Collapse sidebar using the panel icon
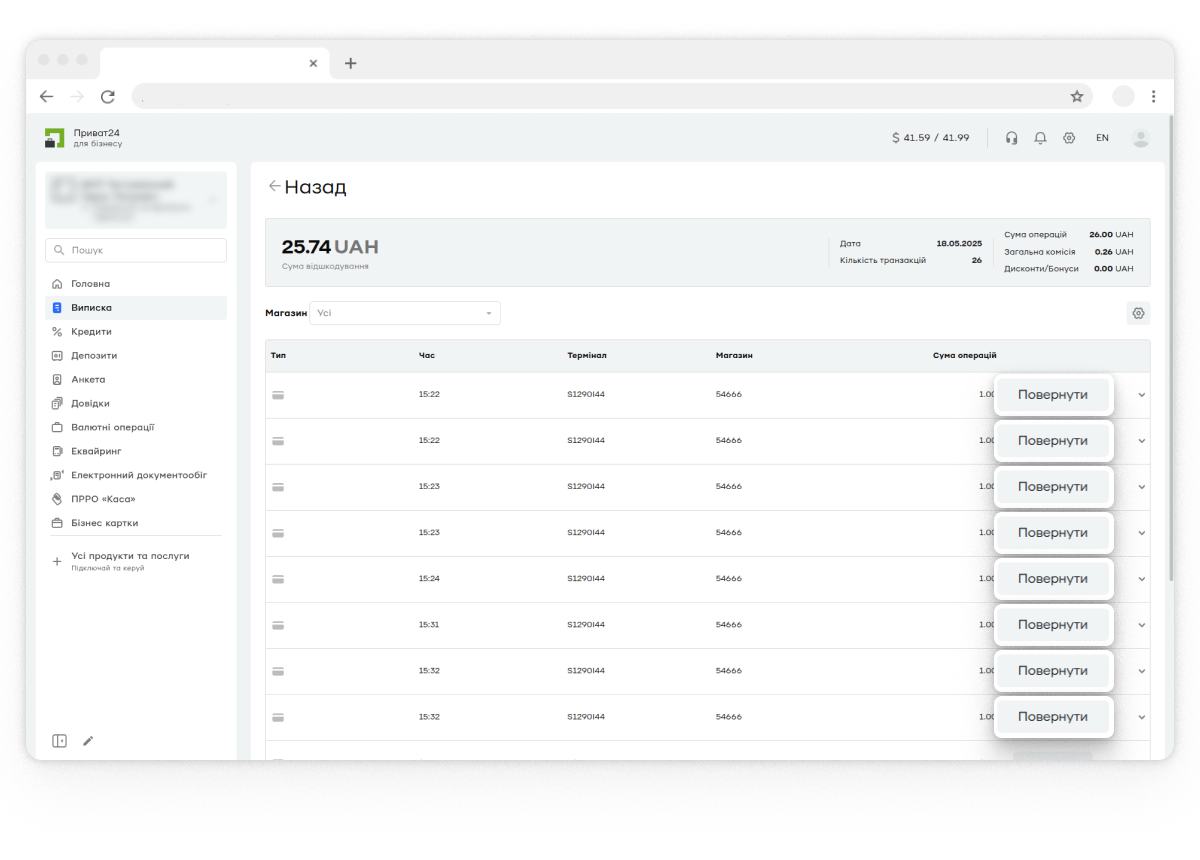Viewport: 1200px width, 860px height. (59, 741)
